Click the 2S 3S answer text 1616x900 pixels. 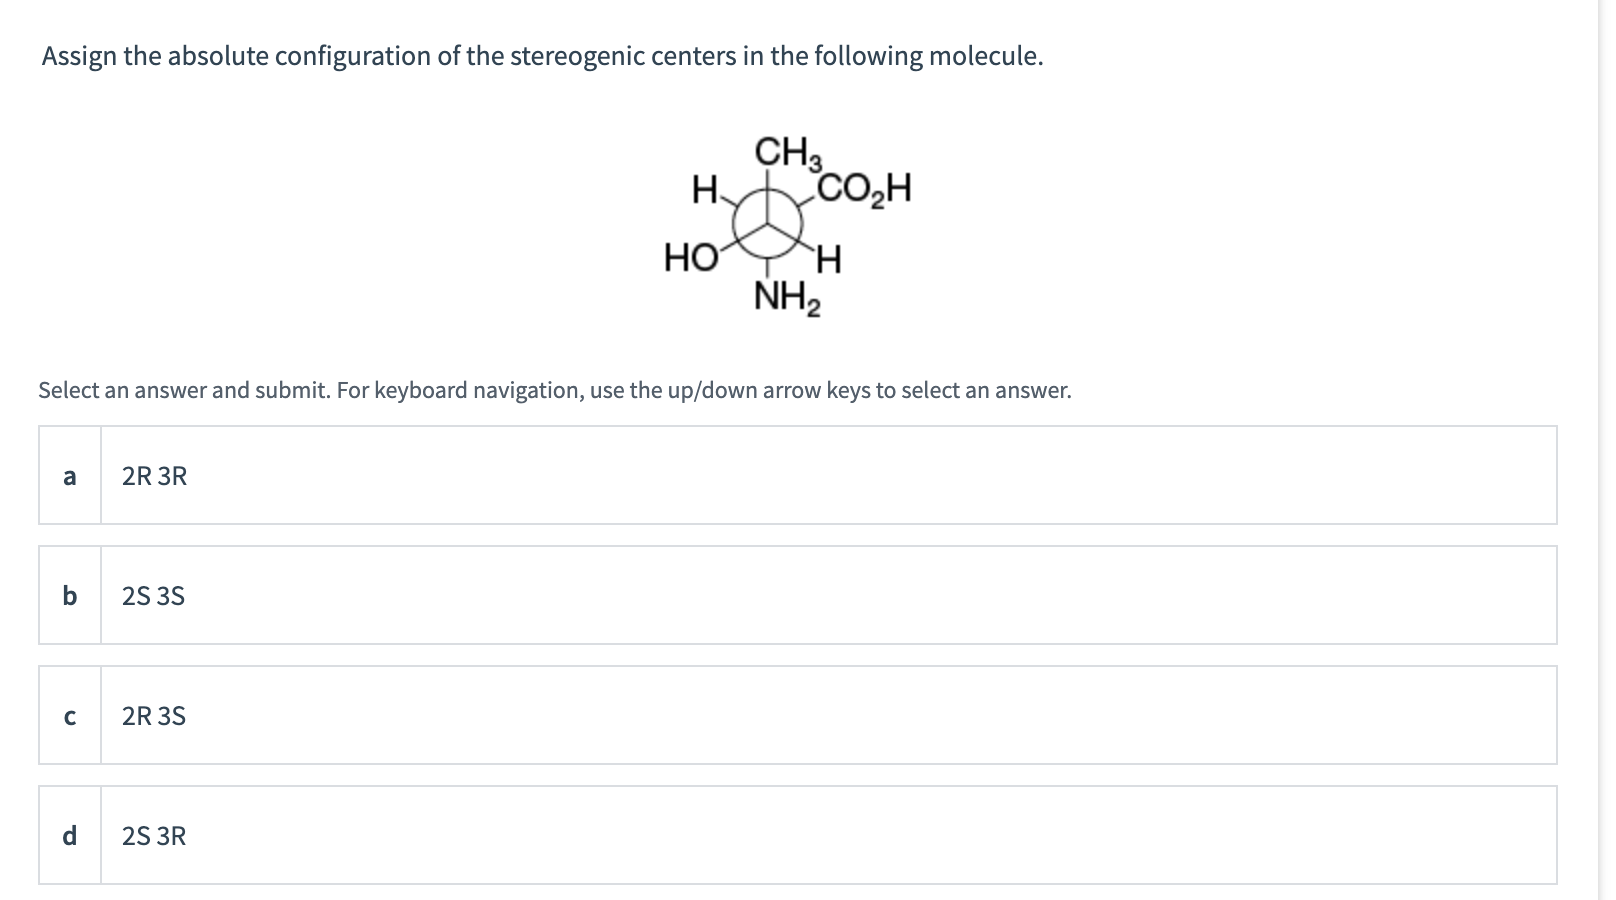pyautogui.click(x=152, y=596)
